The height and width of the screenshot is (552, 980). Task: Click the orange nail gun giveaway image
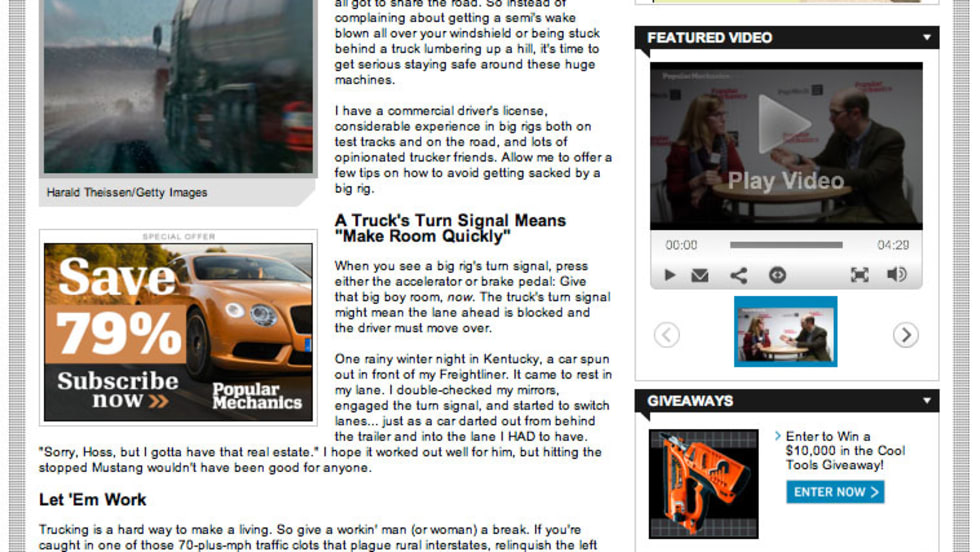click(x=703, y=482)
